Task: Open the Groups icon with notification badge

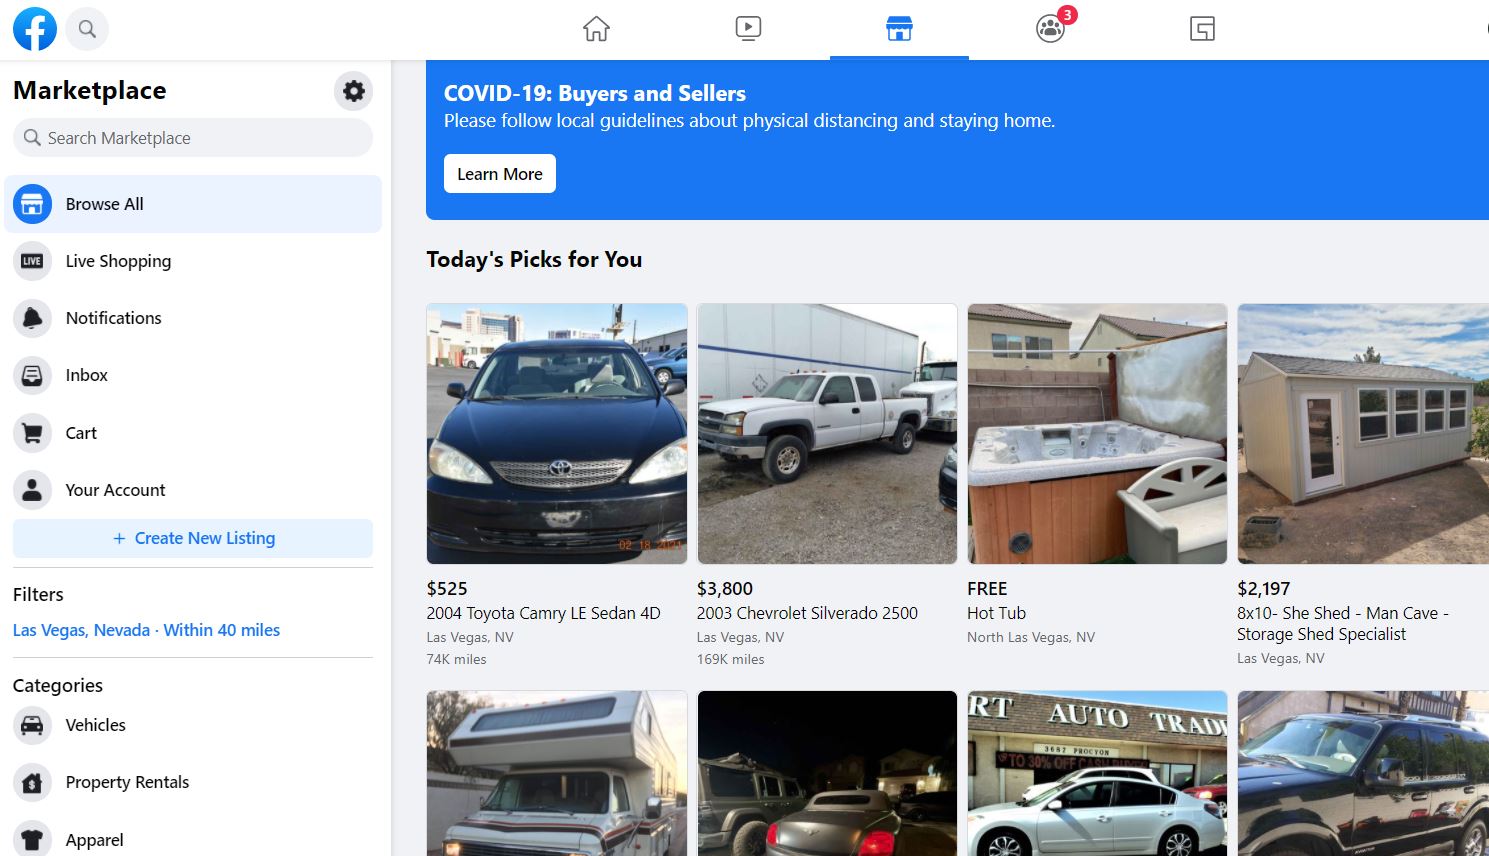Action: (1051, 27)
